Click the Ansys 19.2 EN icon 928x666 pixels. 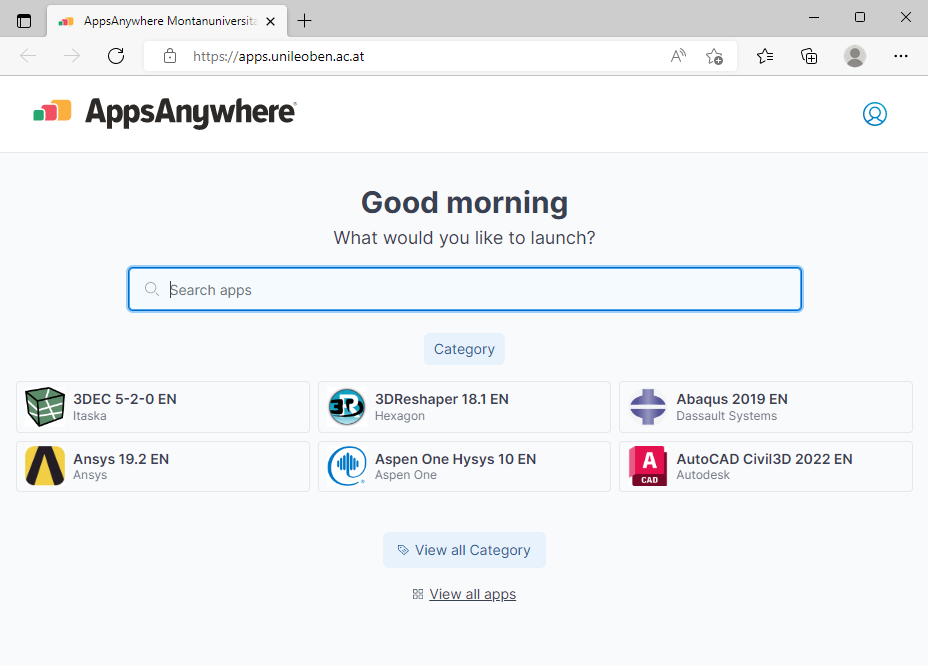click(45, 466)
